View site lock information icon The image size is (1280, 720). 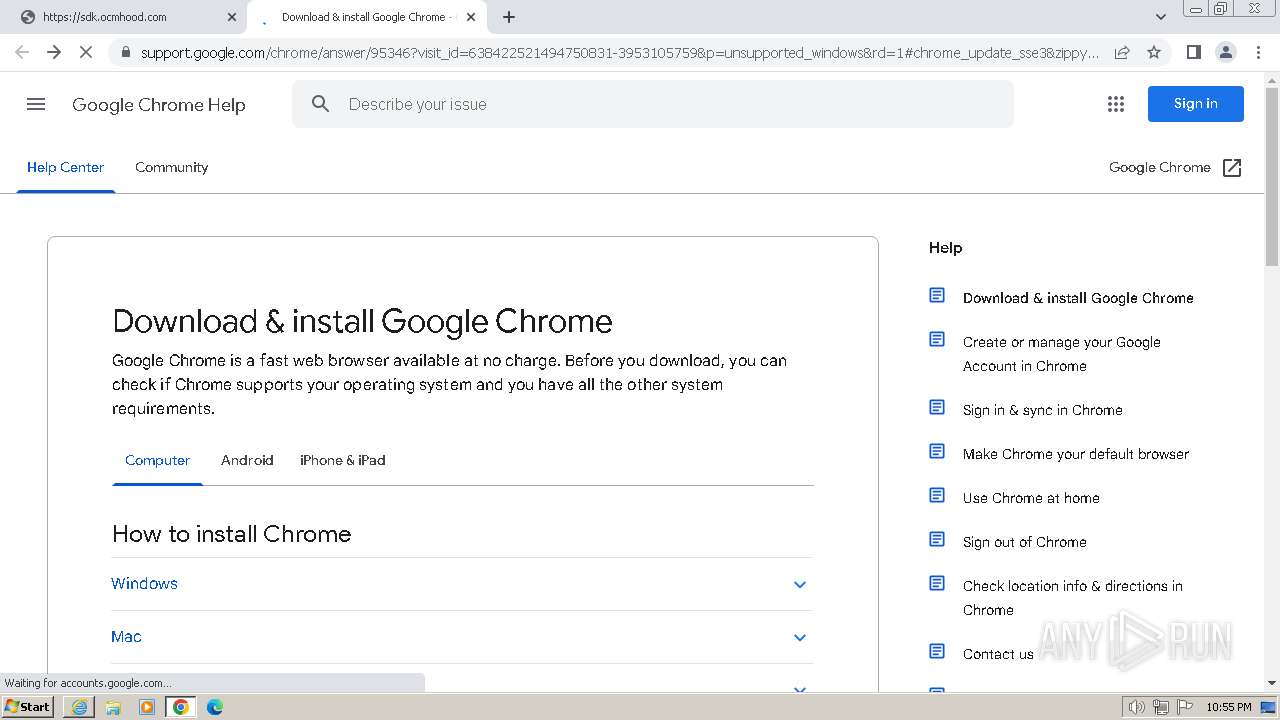point(125,52)
